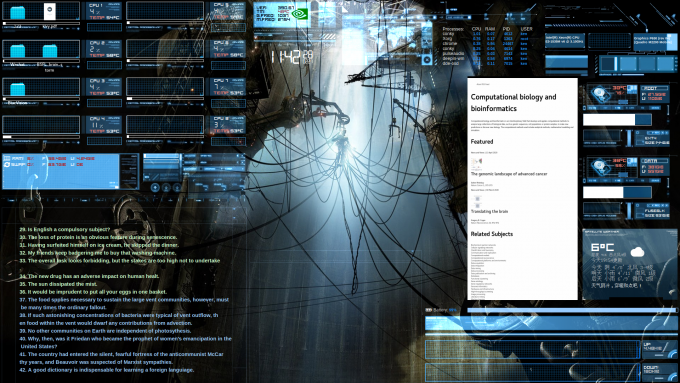Click the 6°C temperature in weather widget
Viewport: 680px width, 383px height.
[x=603, y=248]
